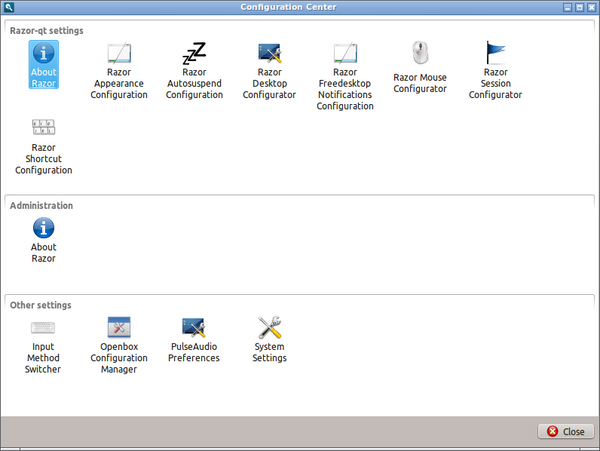The height and width of the screenshot is (451, 600).
Task: Open Razor Autosuspend Configuration
Action: (194, 71)
